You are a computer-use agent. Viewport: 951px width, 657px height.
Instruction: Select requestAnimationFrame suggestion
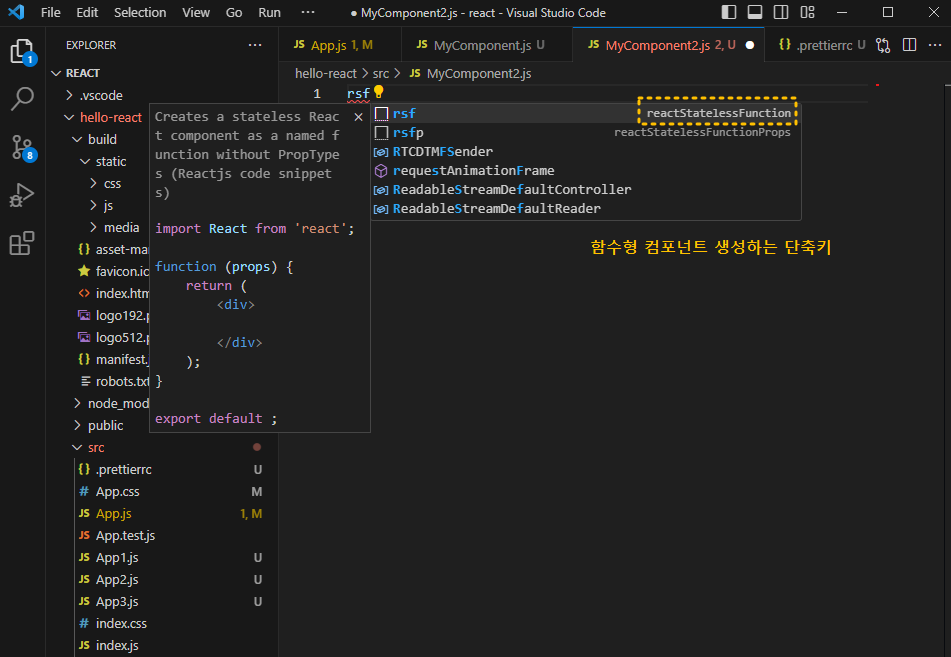pyautogui.click(x=586, y=170)
